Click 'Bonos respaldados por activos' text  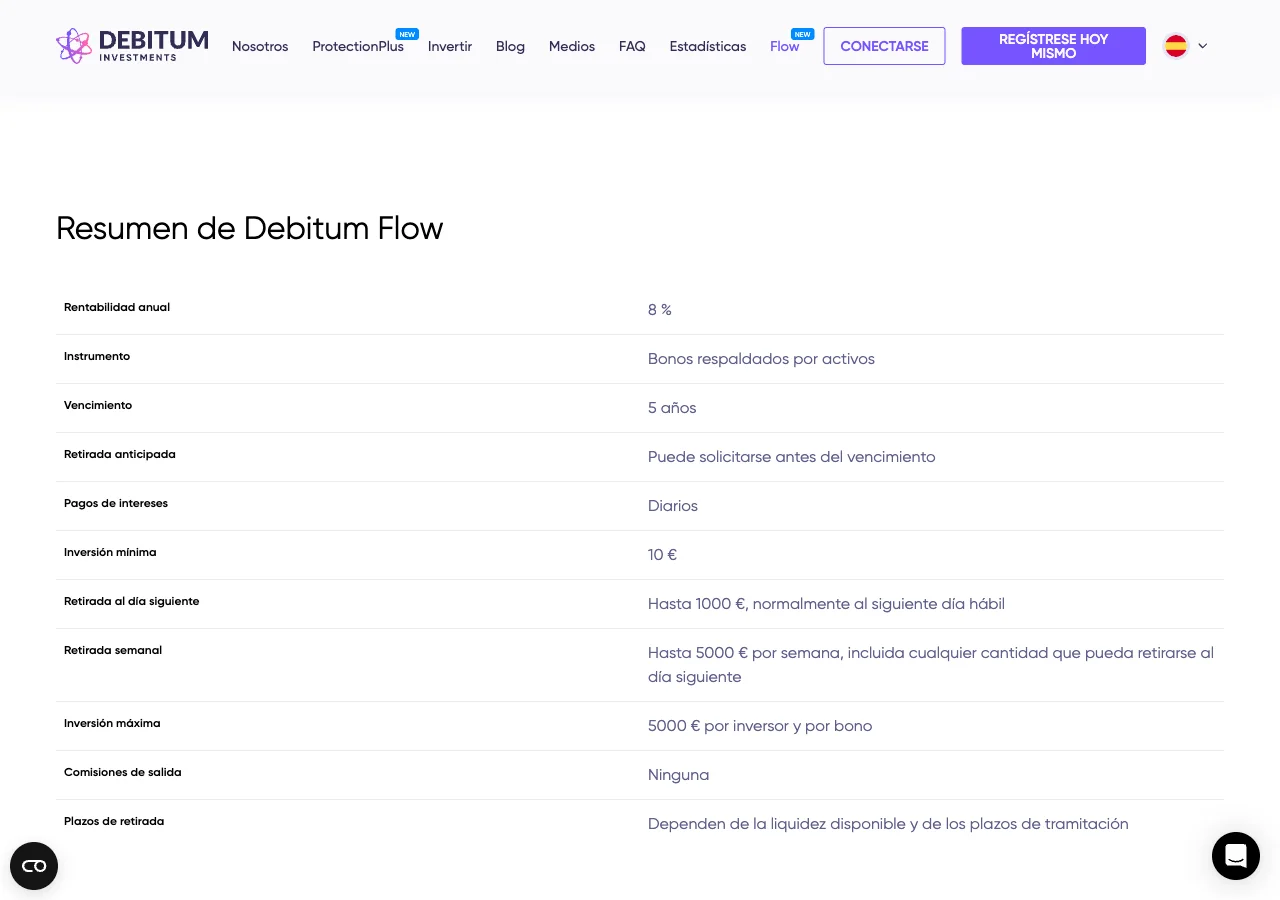pos(761,359)
